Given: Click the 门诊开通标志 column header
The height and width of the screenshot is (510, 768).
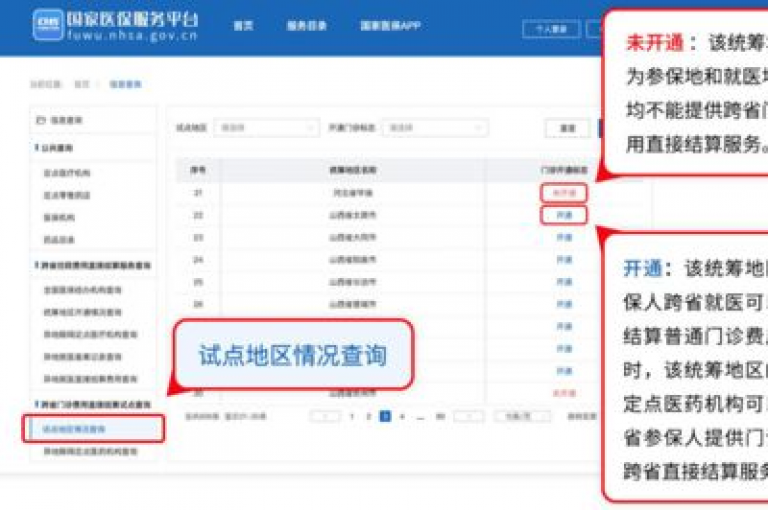Looking at the screenshot, I should coord(564,170).
